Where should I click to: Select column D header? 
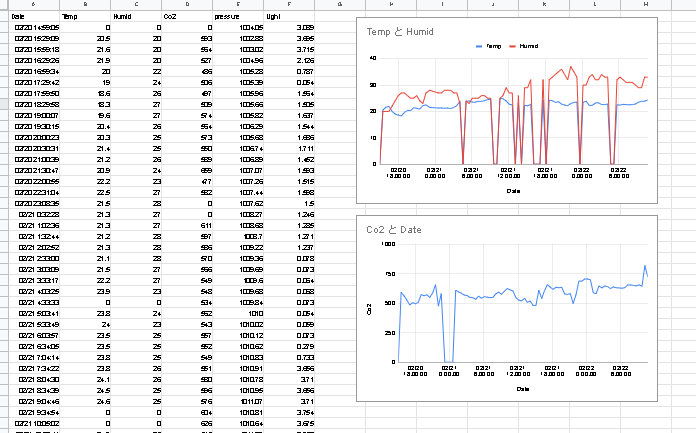point(186,5)
